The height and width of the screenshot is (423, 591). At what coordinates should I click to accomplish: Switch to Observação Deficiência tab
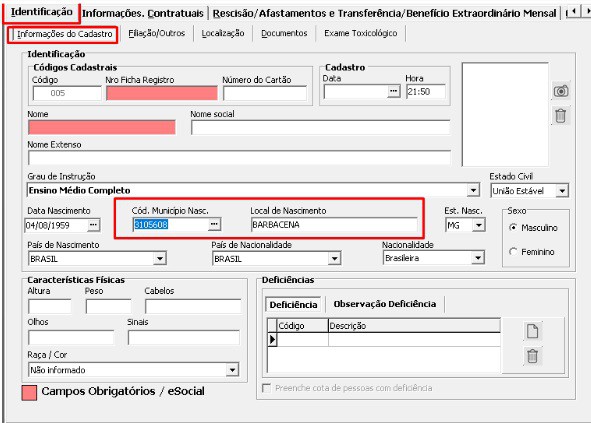point(385,304)
